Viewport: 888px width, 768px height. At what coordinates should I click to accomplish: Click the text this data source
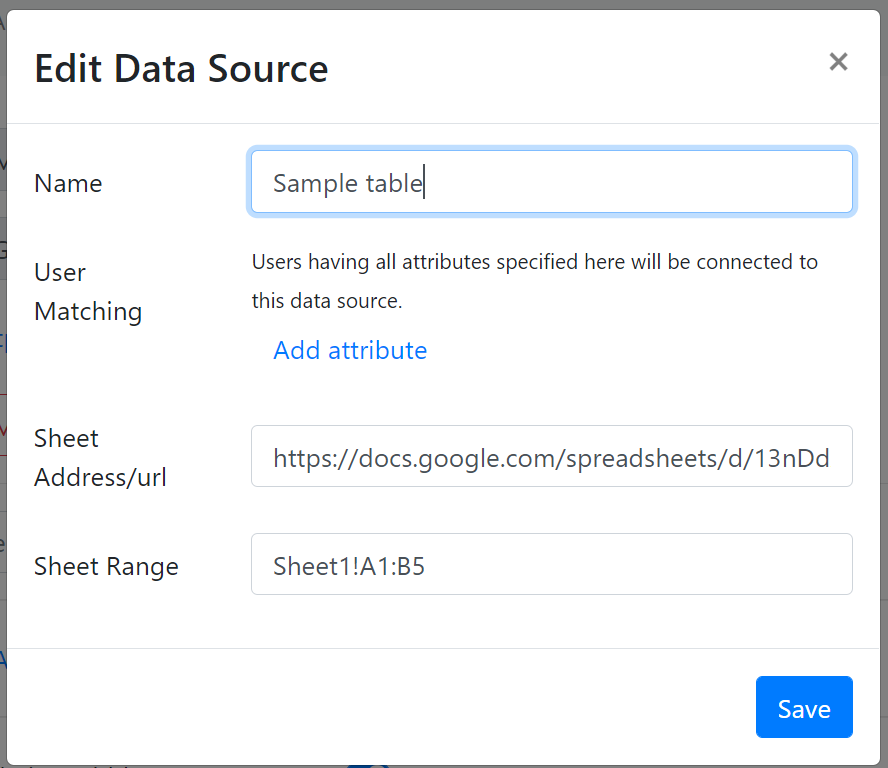[327, 301]
